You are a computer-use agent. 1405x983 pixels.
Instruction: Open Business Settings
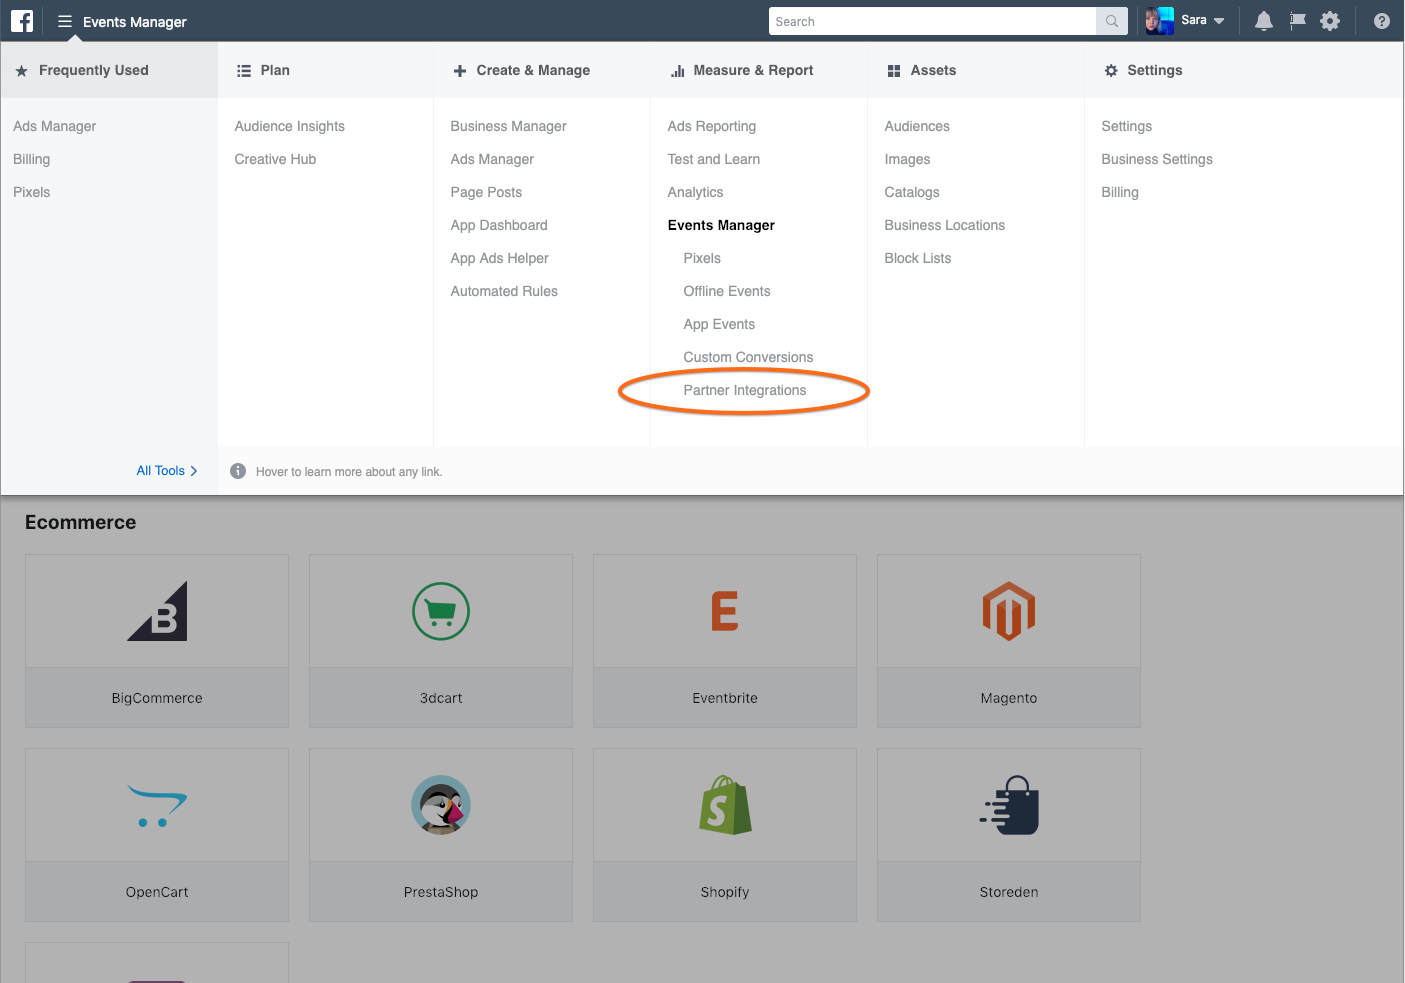(x=1157, y=159)
